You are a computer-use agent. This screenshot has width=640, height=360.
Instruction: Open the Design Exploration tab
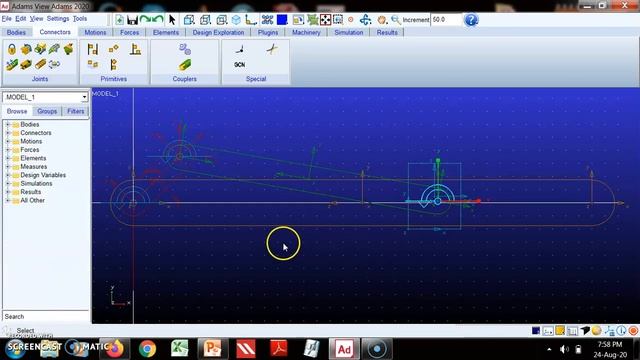pyautogui.click(x=218, y=32)
